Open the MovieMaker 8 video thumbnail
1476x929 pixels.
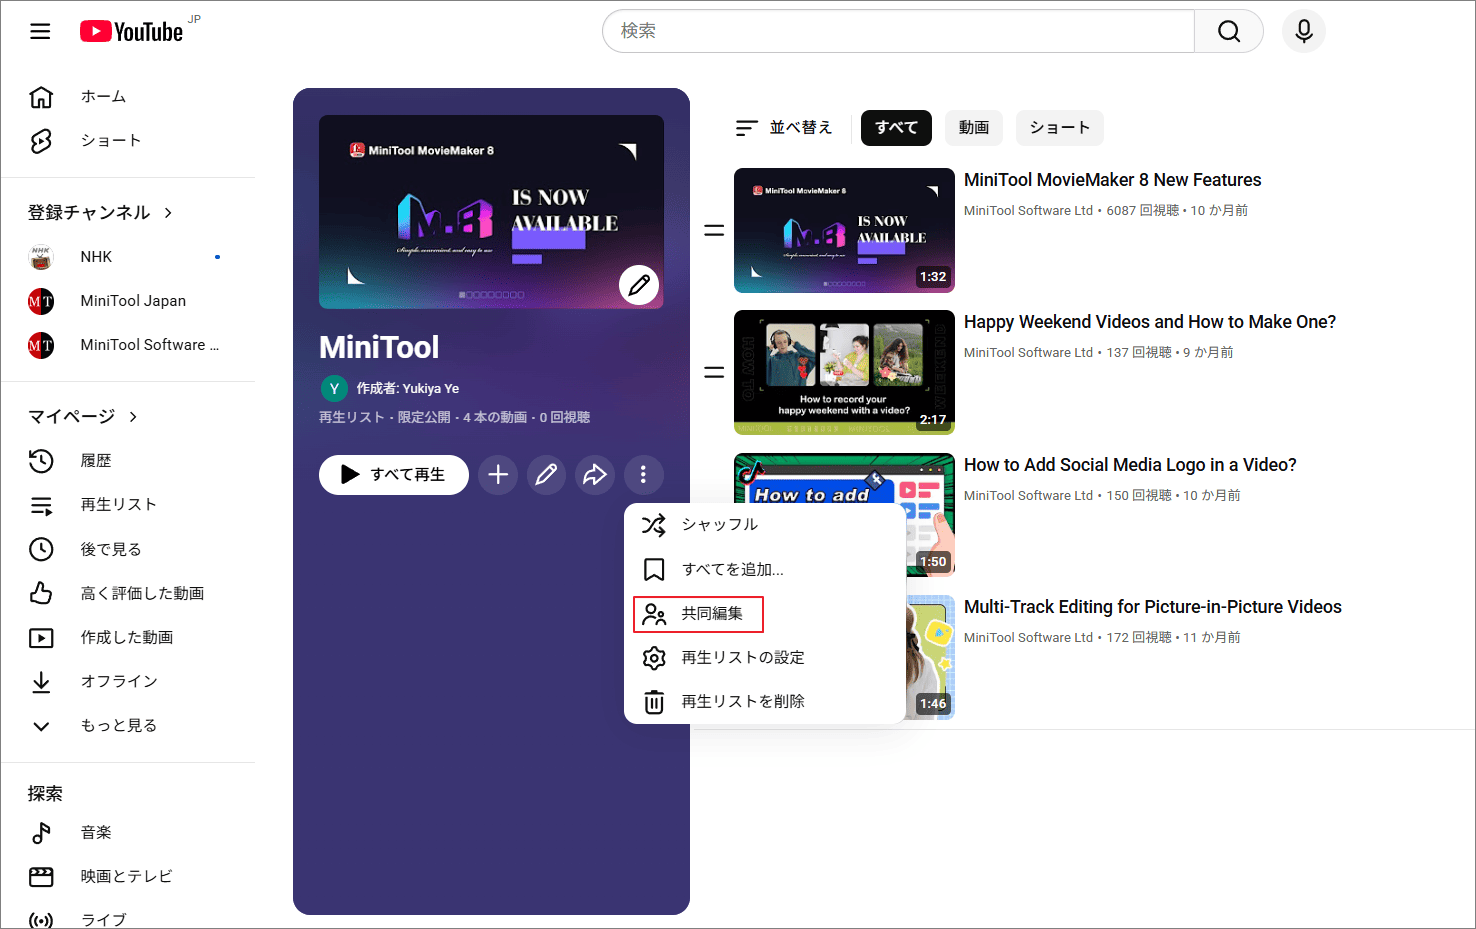pyautogui.click(x=844, y=231)
